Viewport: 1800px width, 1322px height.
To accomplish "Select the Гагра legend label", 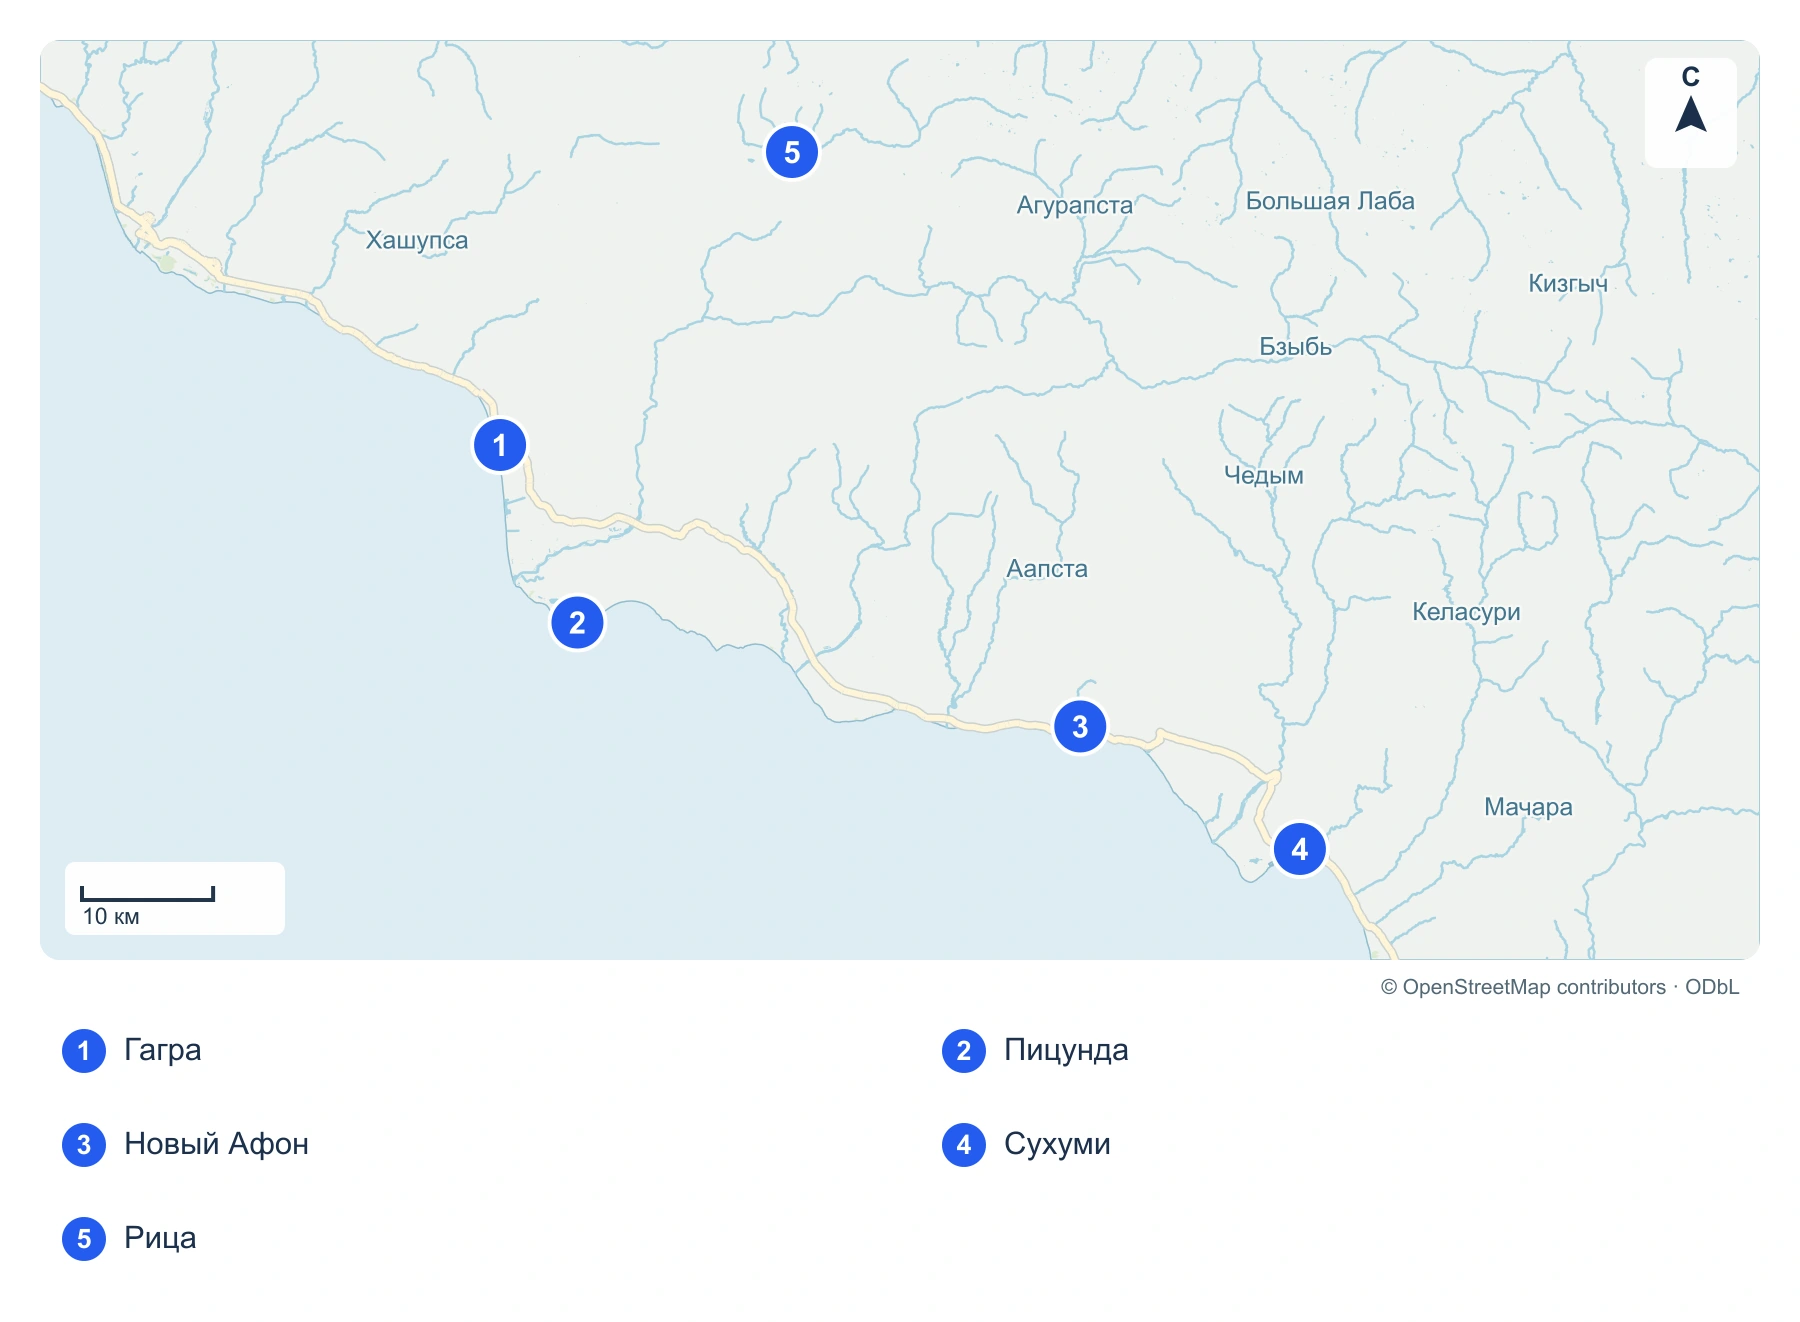I will pos(163,1051).
